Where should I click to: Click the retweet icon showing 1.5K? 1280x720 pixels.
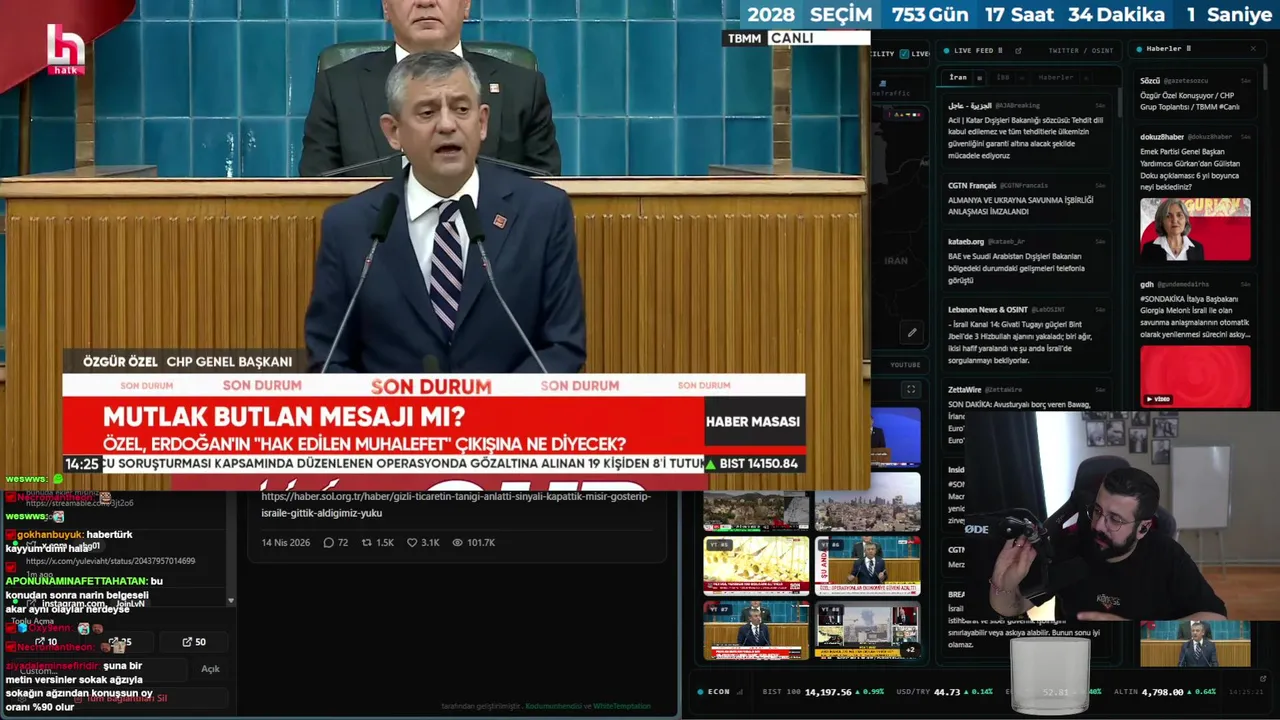coord(367,543)
